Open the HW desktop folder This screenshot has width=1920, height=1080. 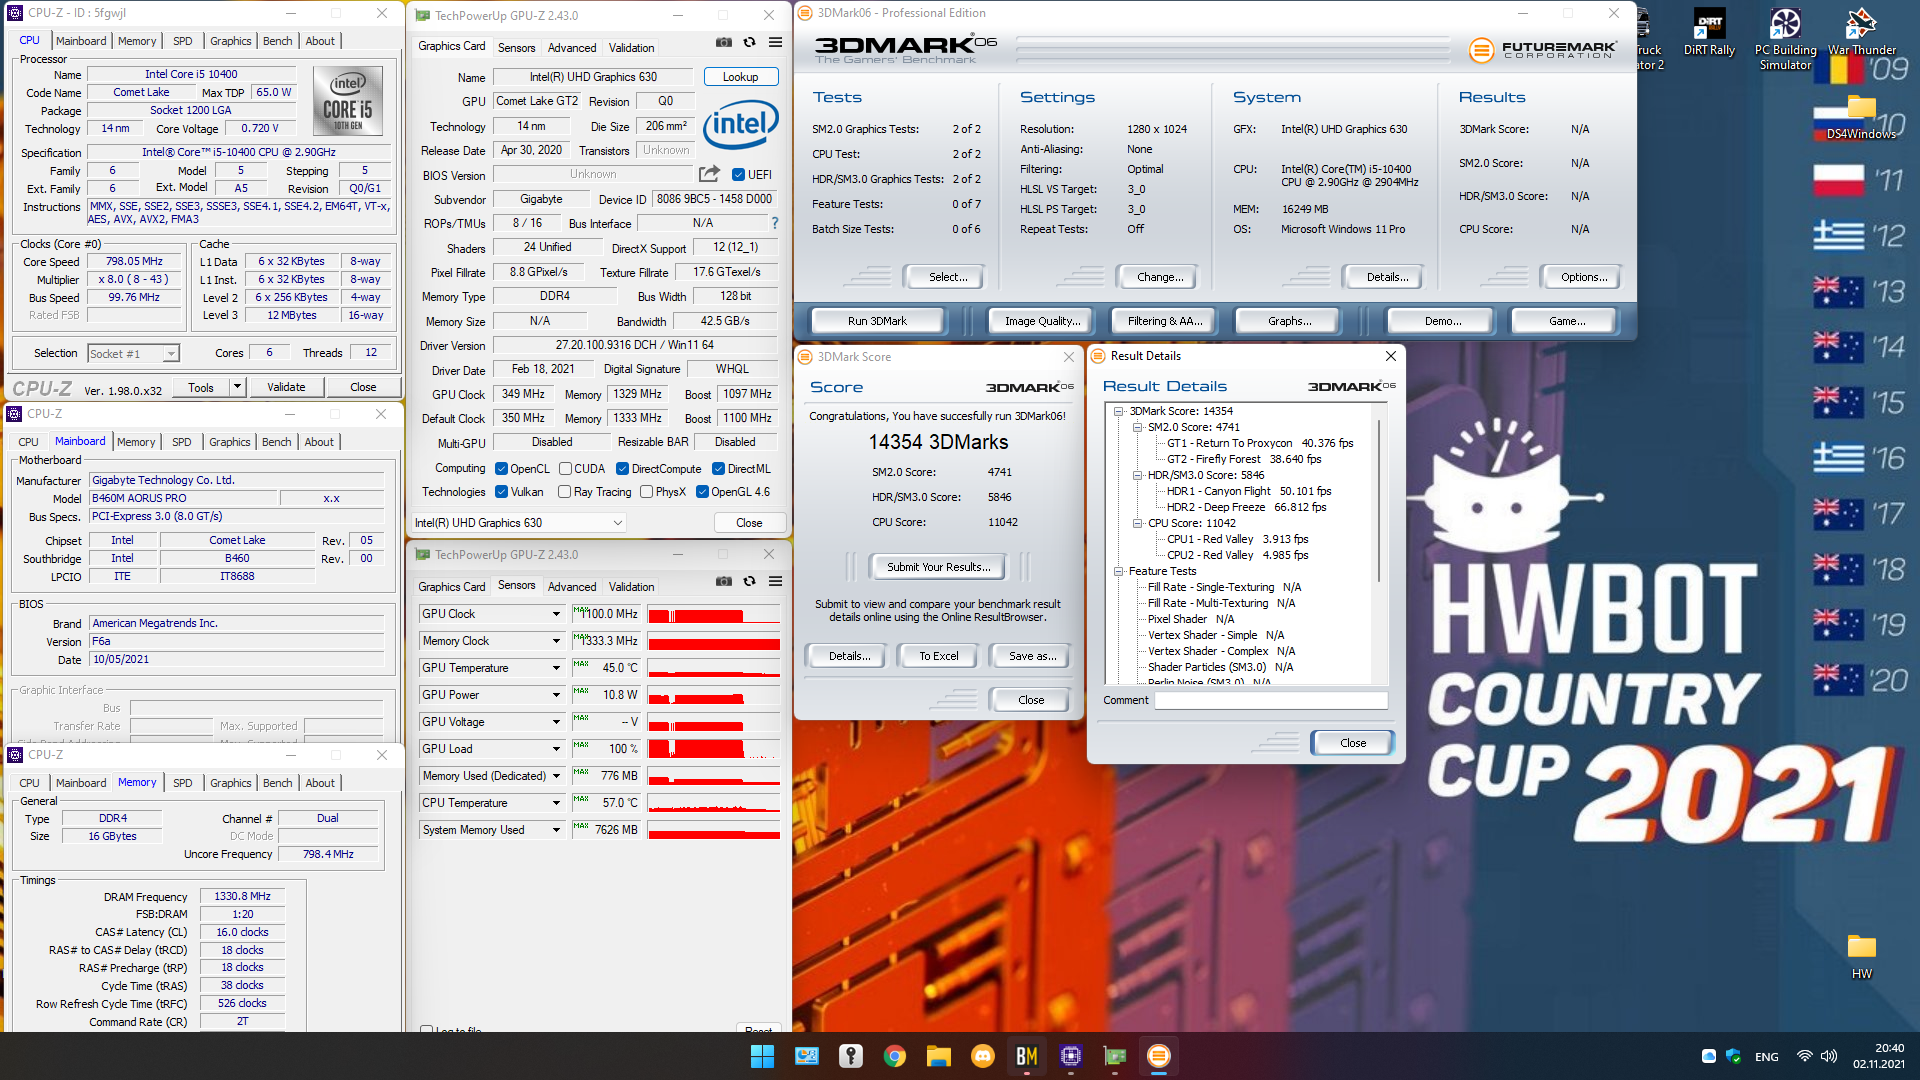(1861, 956)
